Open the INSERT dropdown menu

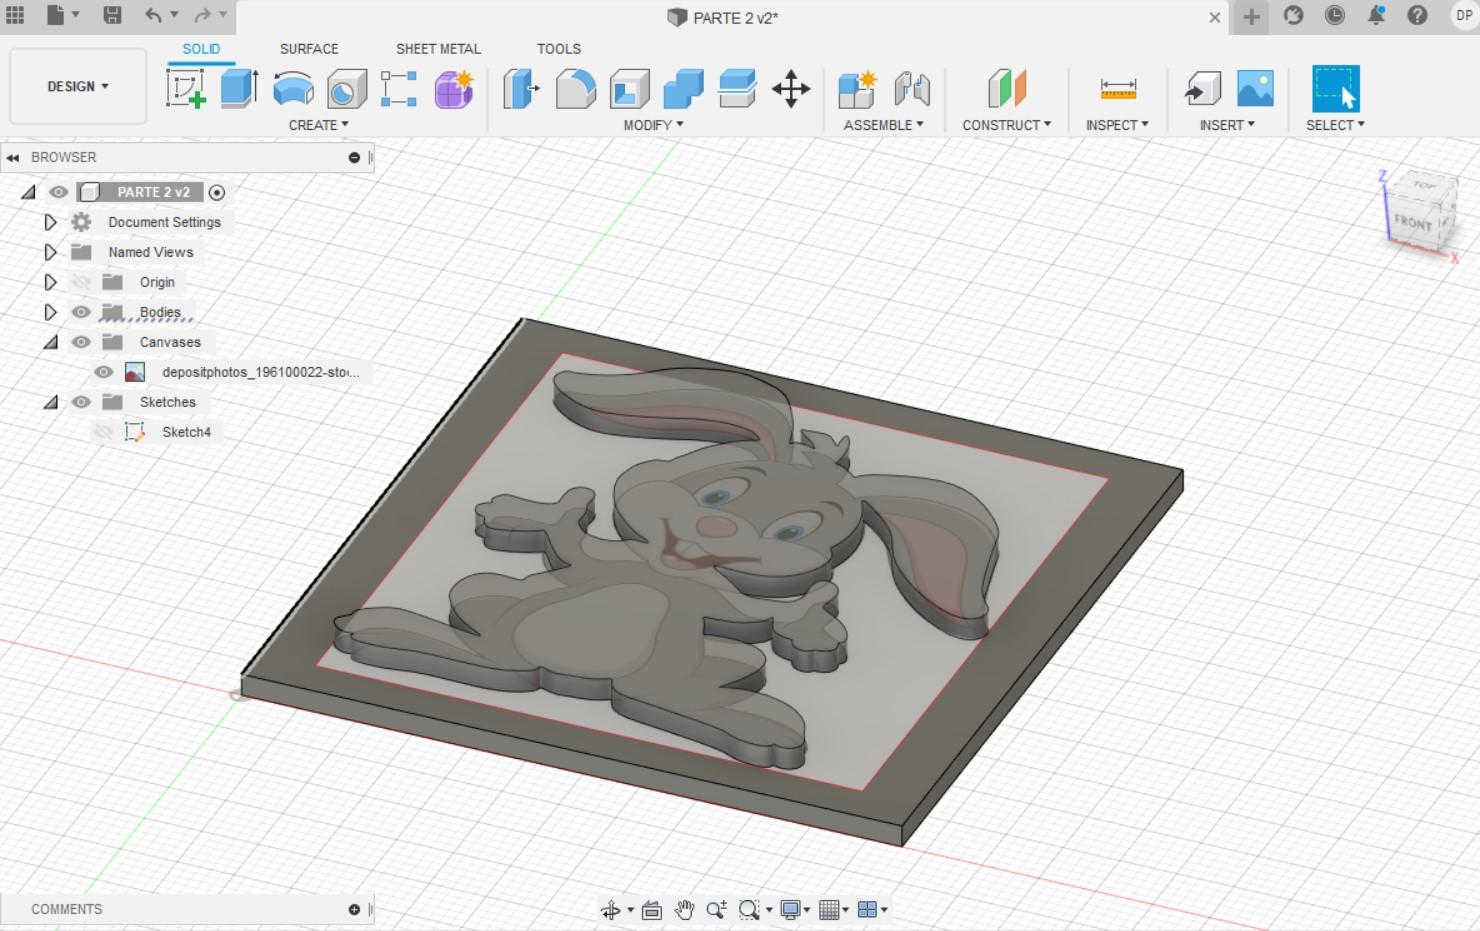(1227, 125)
